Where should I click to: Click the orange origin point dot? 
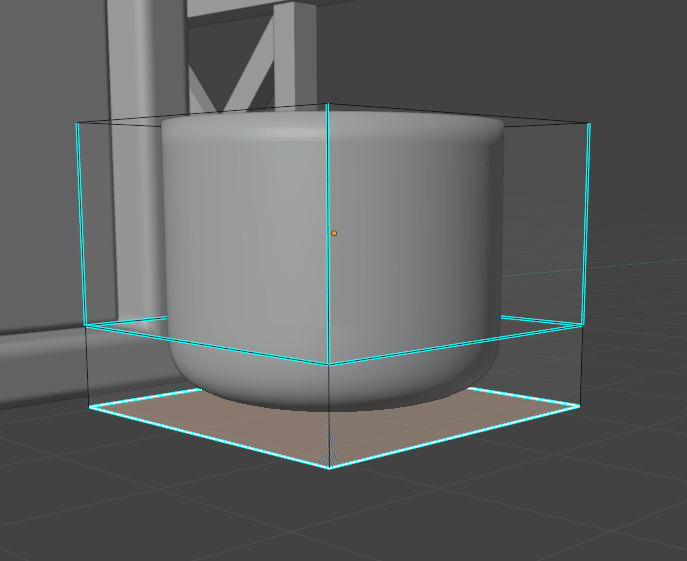pyautogui.click(x=334, y=233)
